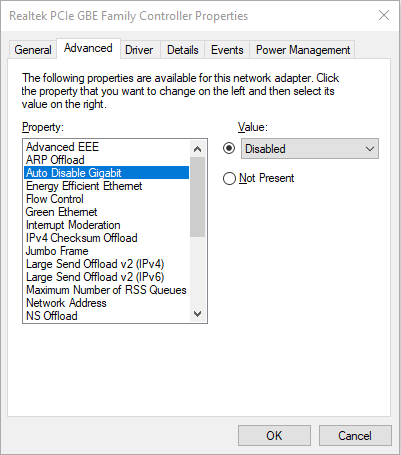Image resolution: width=401 pixels, height=455 pixels.
Task: Open the Power Management tab
Action: [303, 50]
